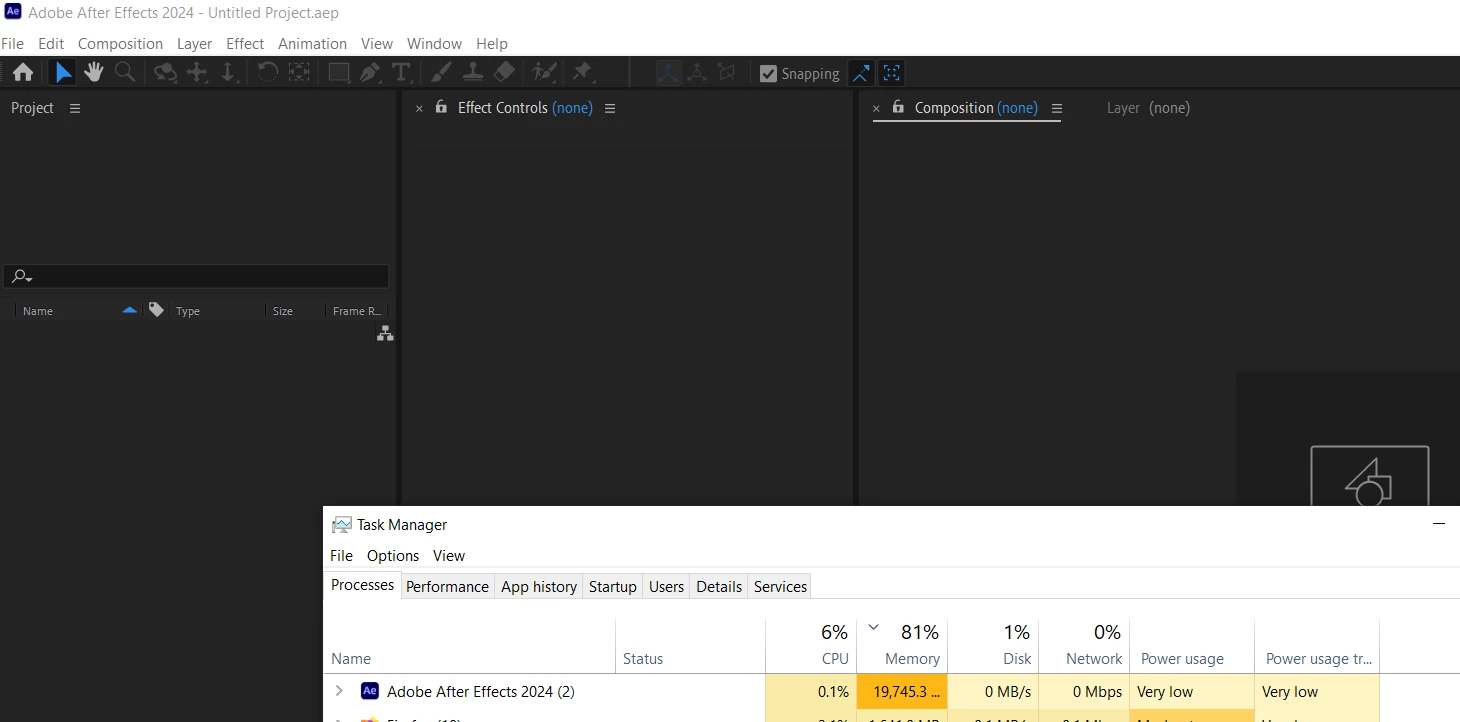The height and width of the screenshot is (722, 1460).
Task: Click the label tag column icon
Action: (x=156, y=310)
